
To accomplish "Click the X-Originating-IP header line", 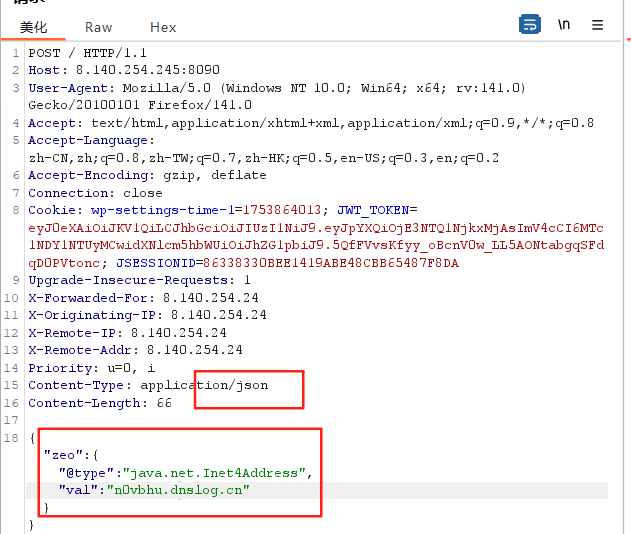I will coord(147,315).
